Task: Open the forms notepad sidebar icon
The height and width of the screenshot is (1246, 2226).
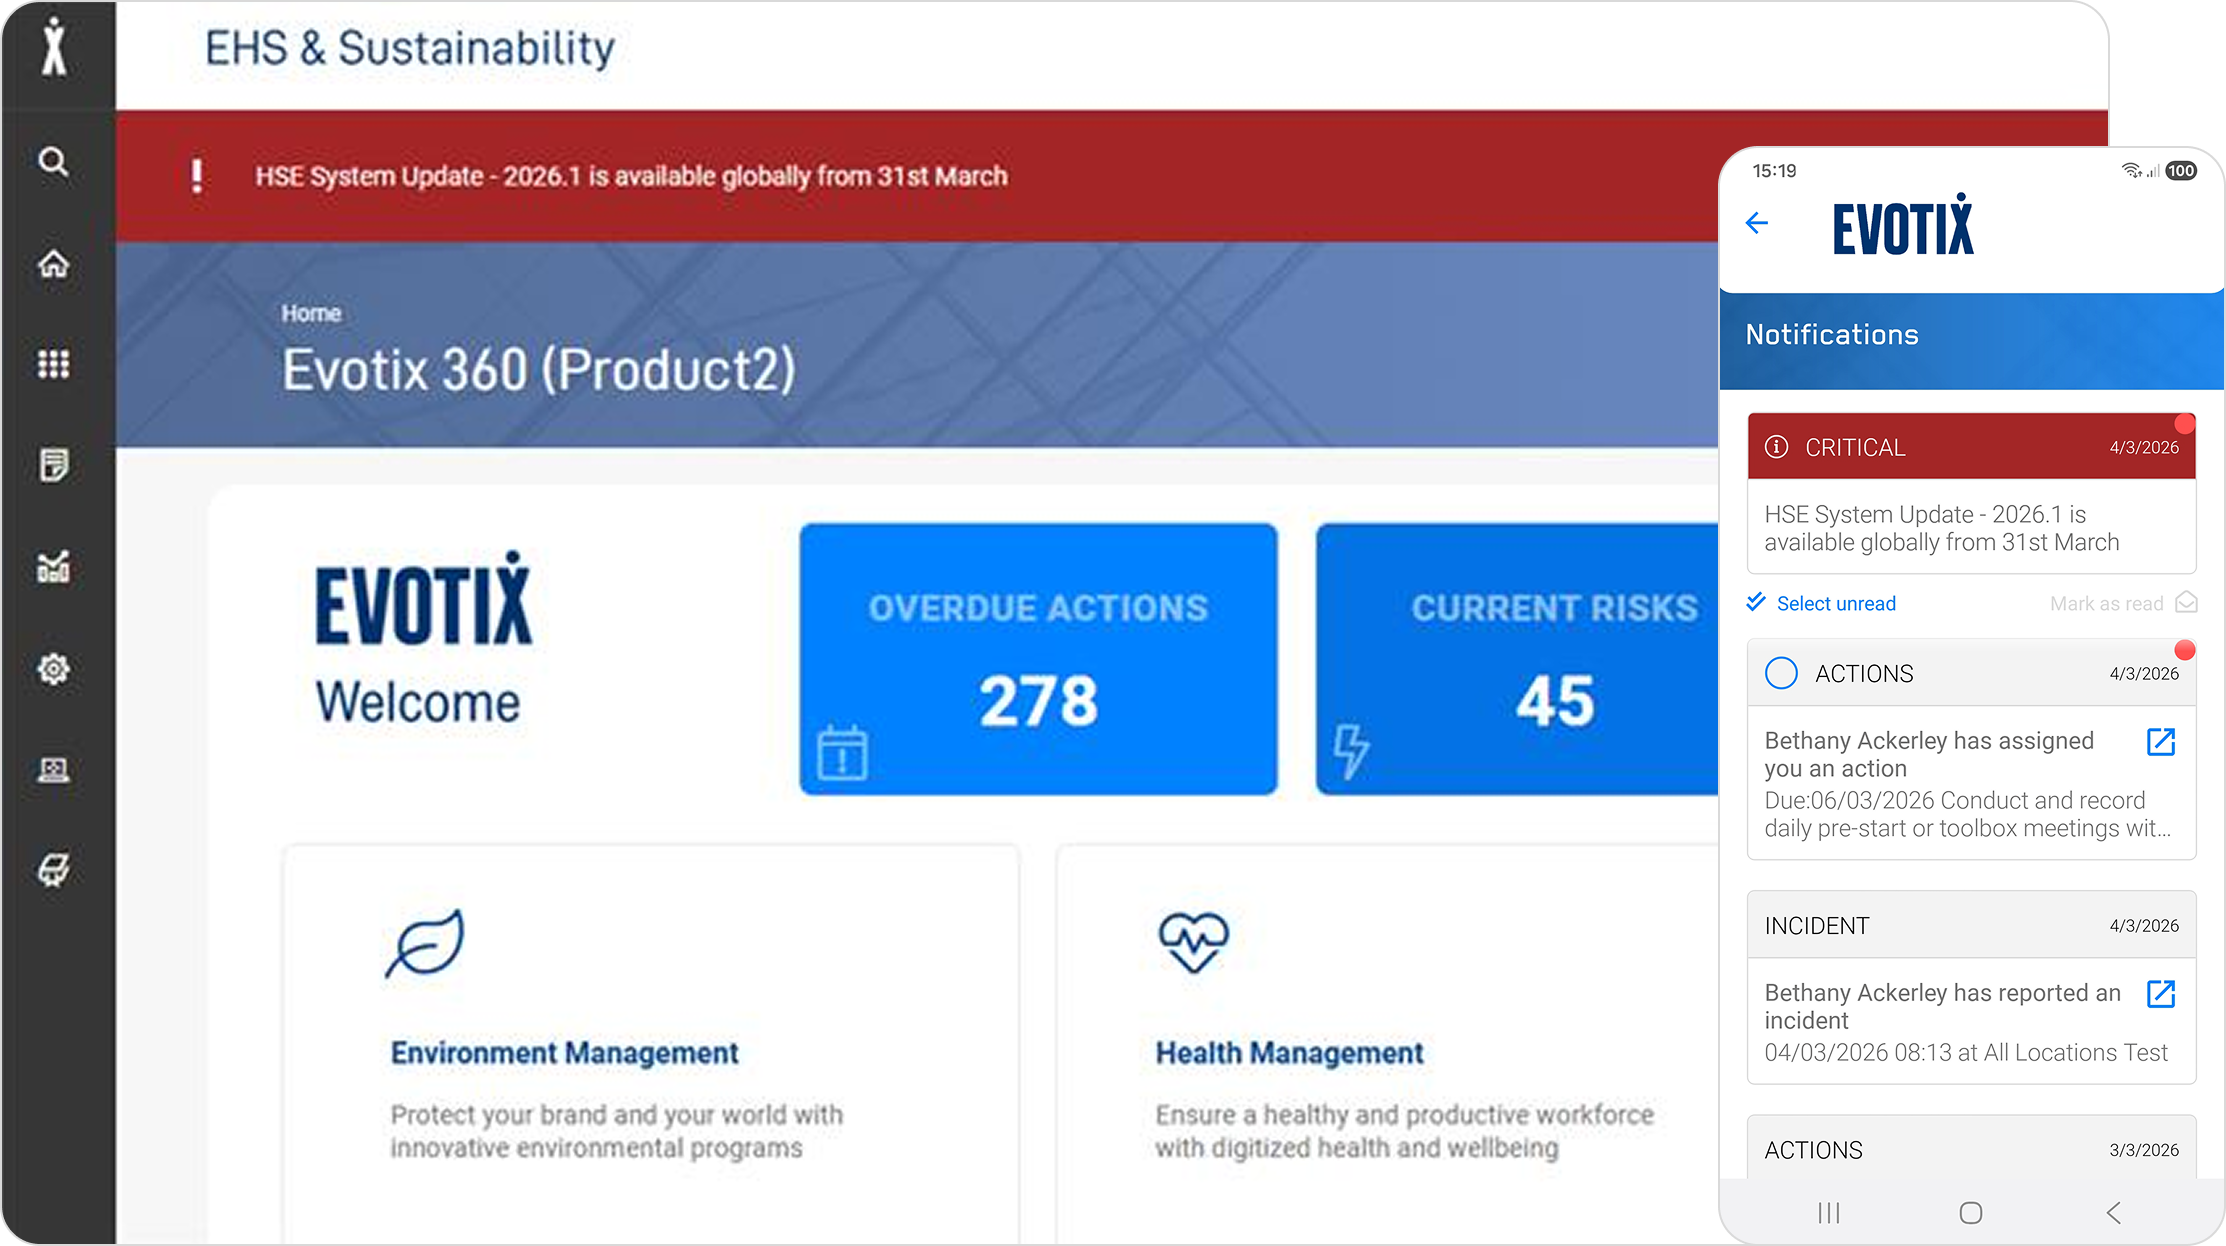Action: (x=54, y=465)
